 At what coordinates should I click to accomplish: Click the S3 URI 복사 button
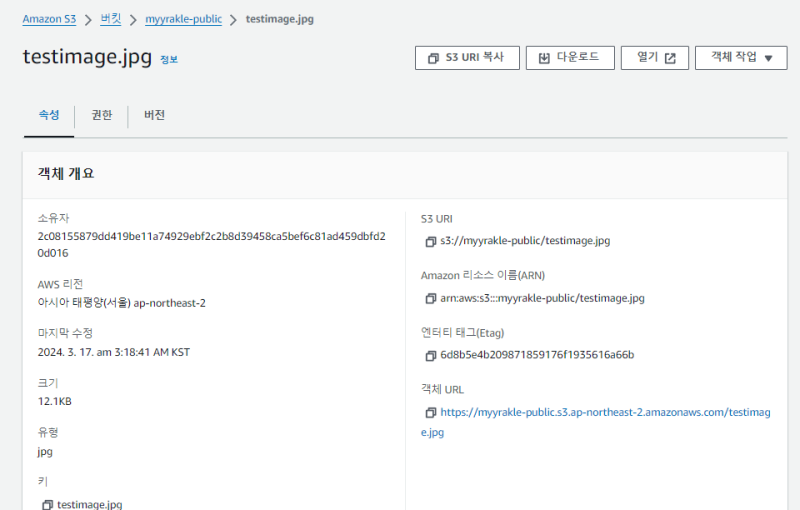(x=467, y=58)
